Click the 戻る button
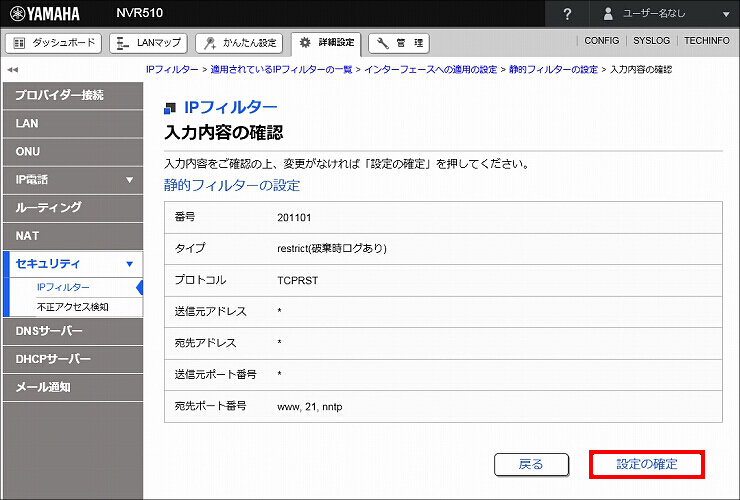This screenshot has width=740, height=500. 531,465
